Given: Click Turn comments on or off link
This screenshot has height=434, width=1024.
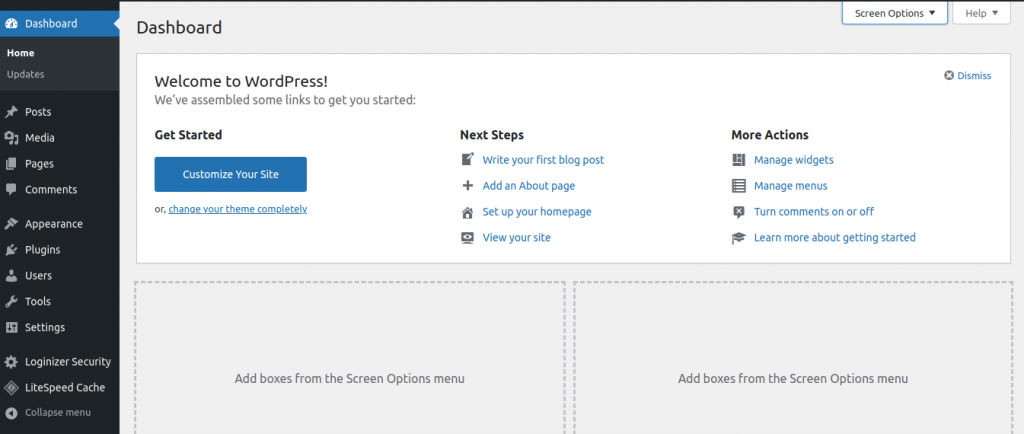Looking at the screenshot, I should pyautogui.click(x=814, y=212).
